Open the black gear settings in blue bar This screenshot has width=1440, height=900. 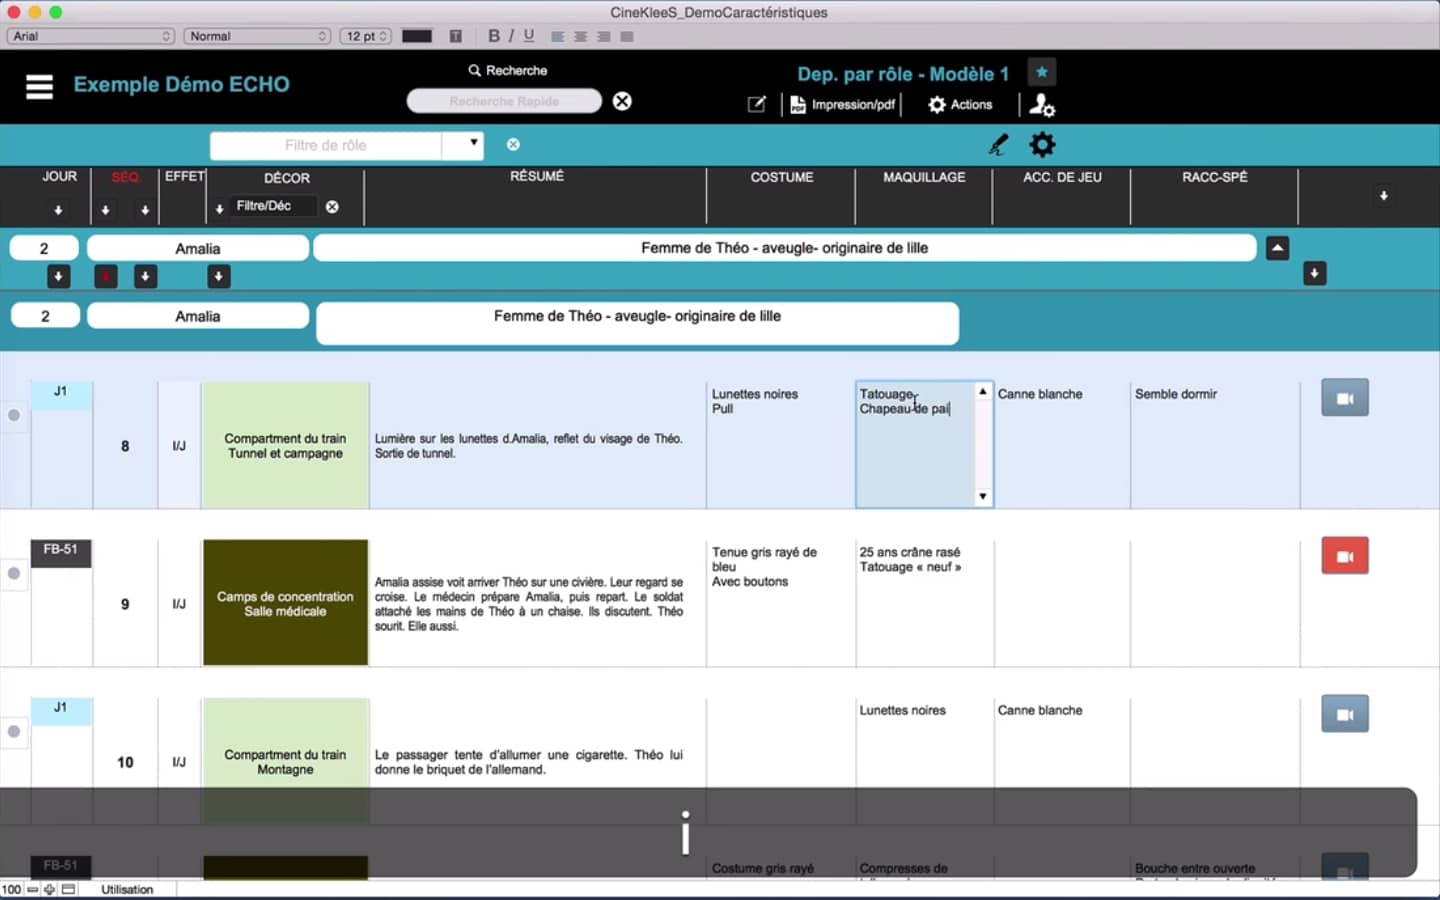tap(1042, 145)
